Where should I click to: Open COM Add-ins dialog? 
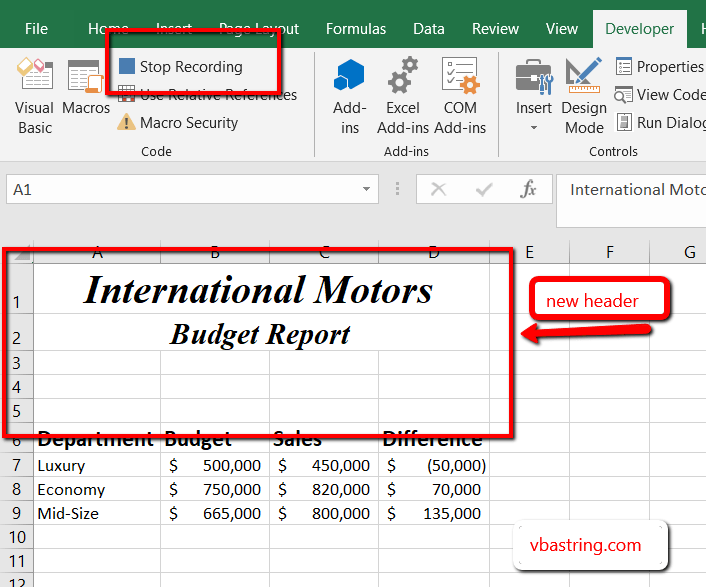pos(460,96)
